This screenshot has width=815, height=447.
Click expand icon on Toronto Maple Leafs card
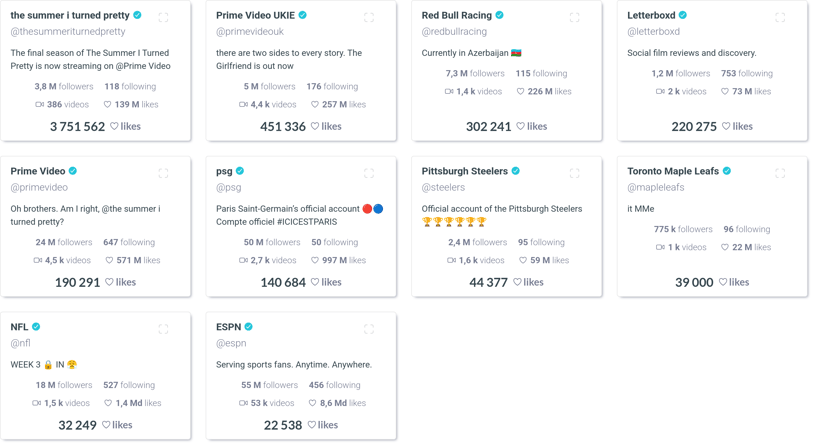[780, 173]
